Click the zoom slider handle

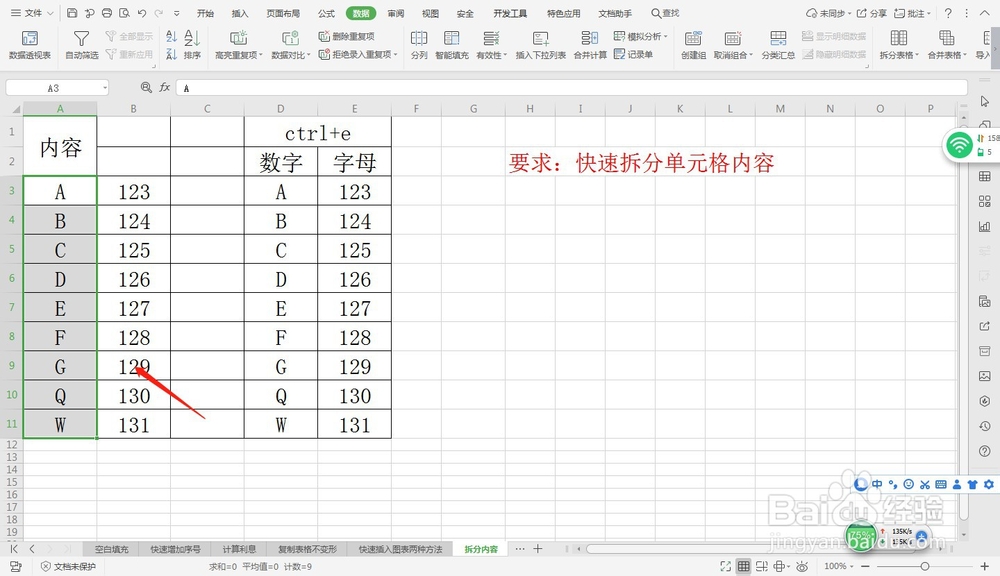point(925,566)
